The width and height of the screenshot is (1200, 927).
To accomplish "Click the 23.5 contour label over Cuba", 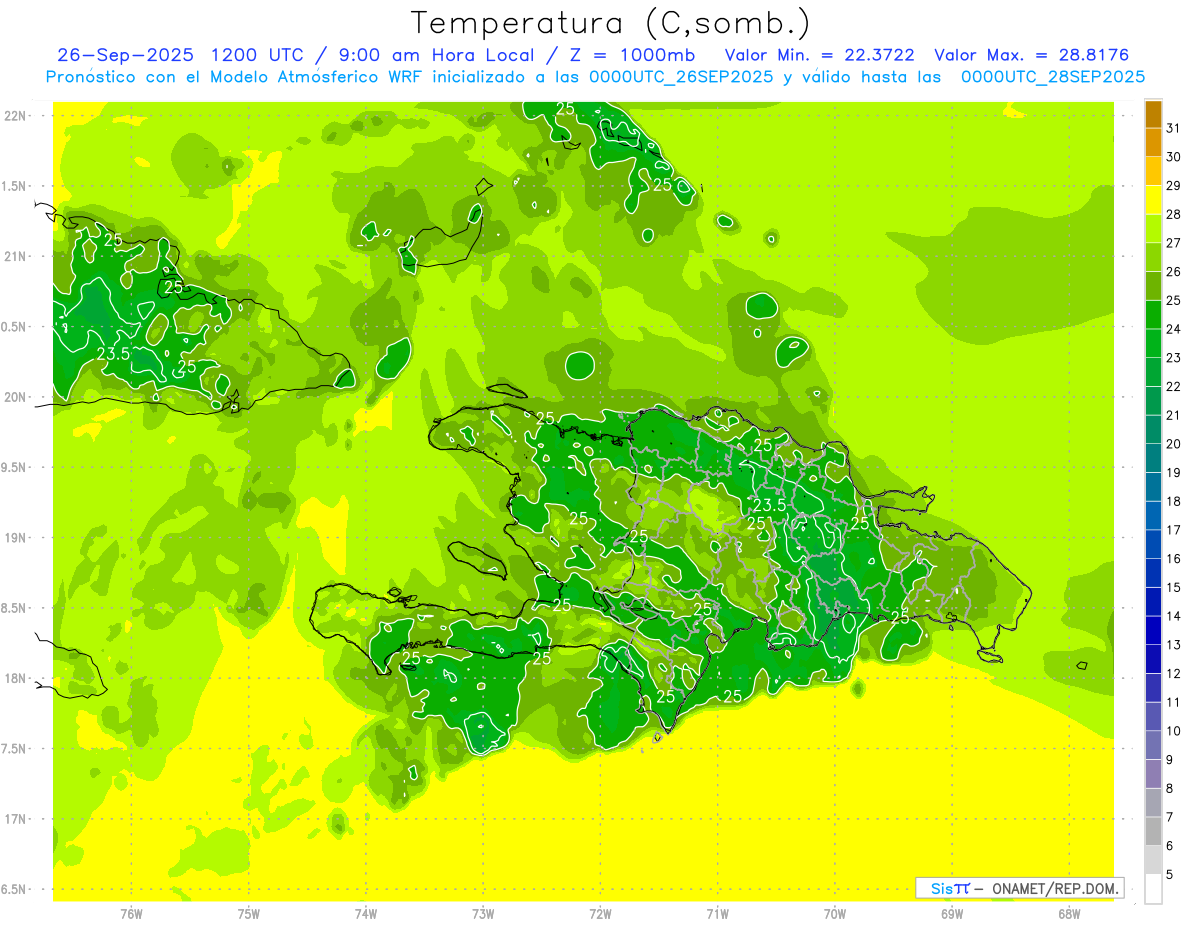I will point(113,354).
